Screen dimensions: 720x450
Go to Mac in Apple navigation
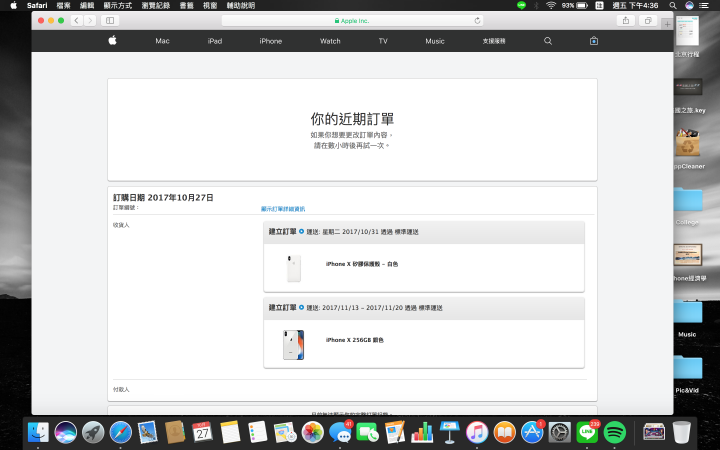pyautogui.click(x=162, y=41)
